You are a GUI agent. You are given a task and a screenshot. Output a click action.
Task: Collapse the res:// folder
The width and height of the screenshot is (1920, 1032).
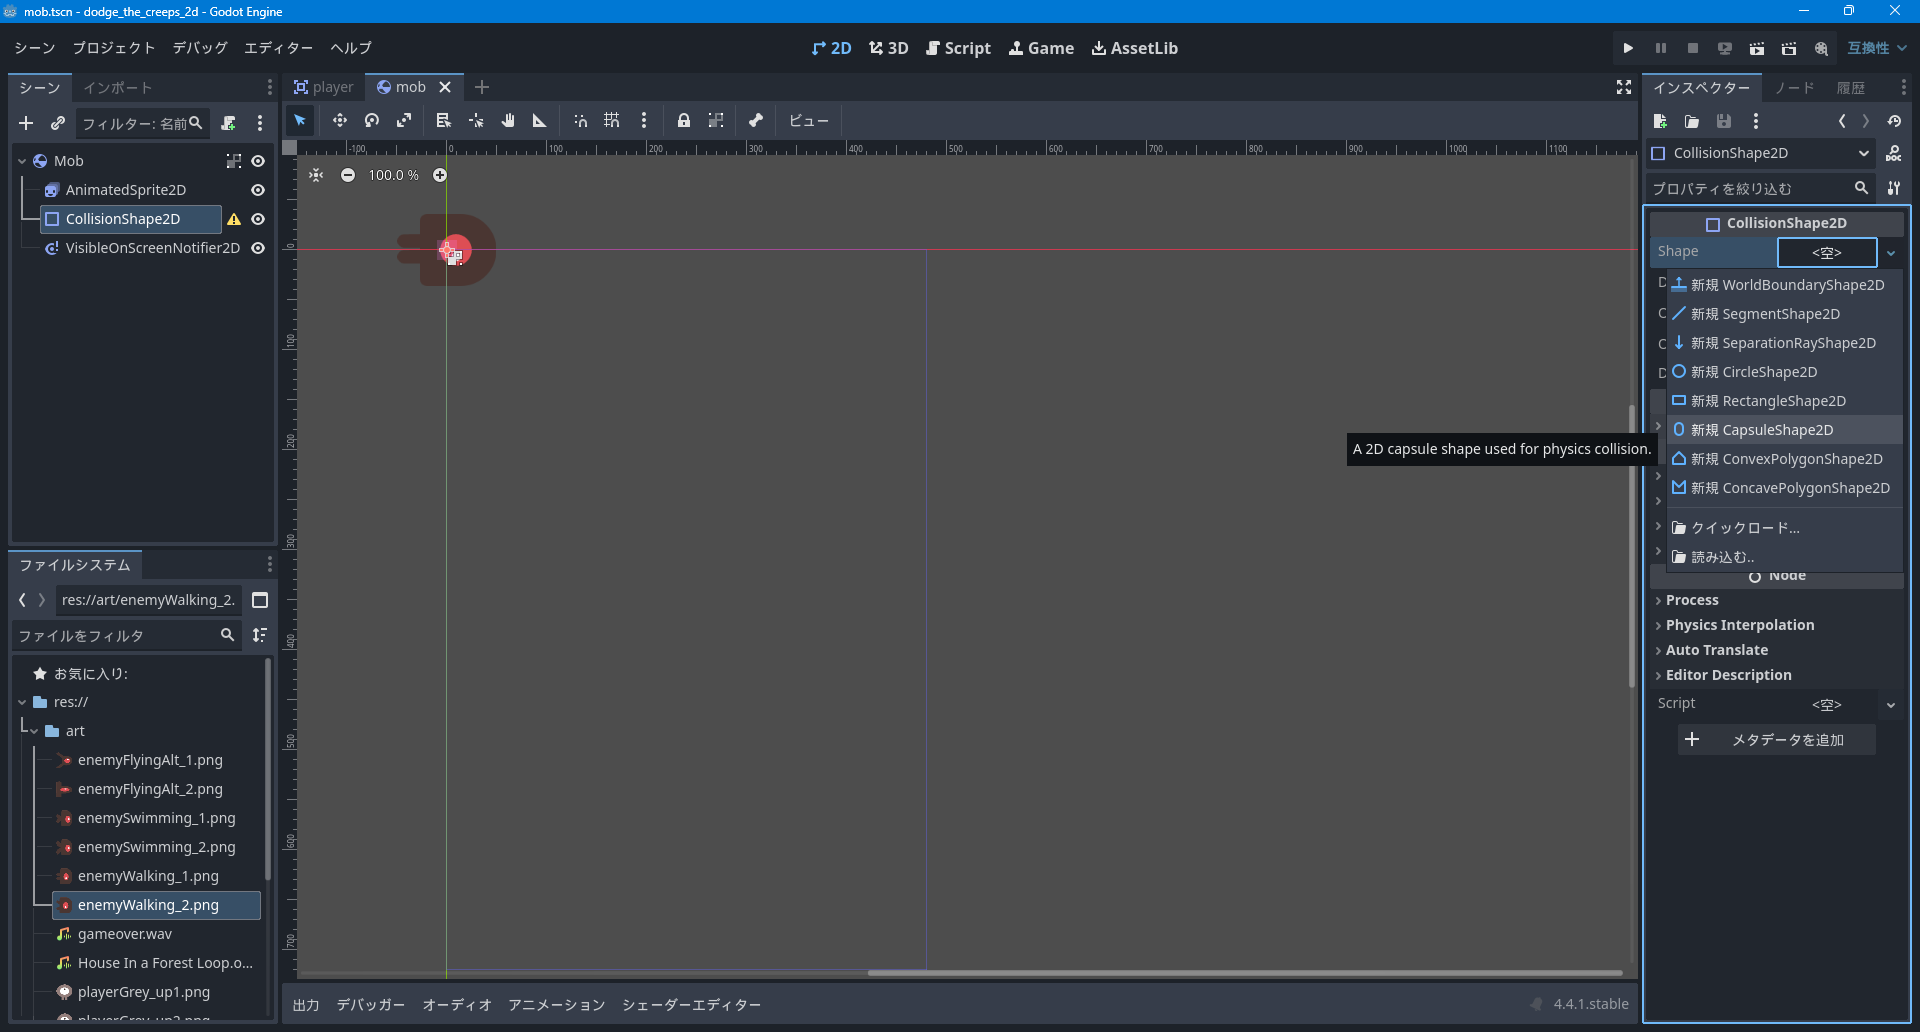click(22, 702)
